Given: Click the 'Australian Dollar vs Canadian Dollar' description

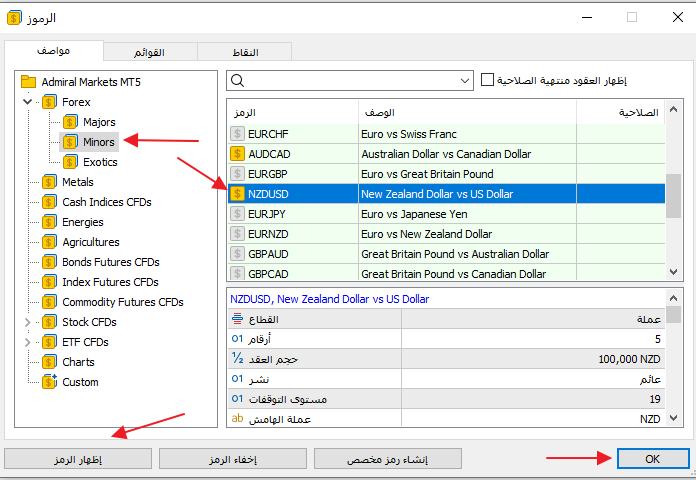Looking at the screenshot, I should click(x=446, y=154).
